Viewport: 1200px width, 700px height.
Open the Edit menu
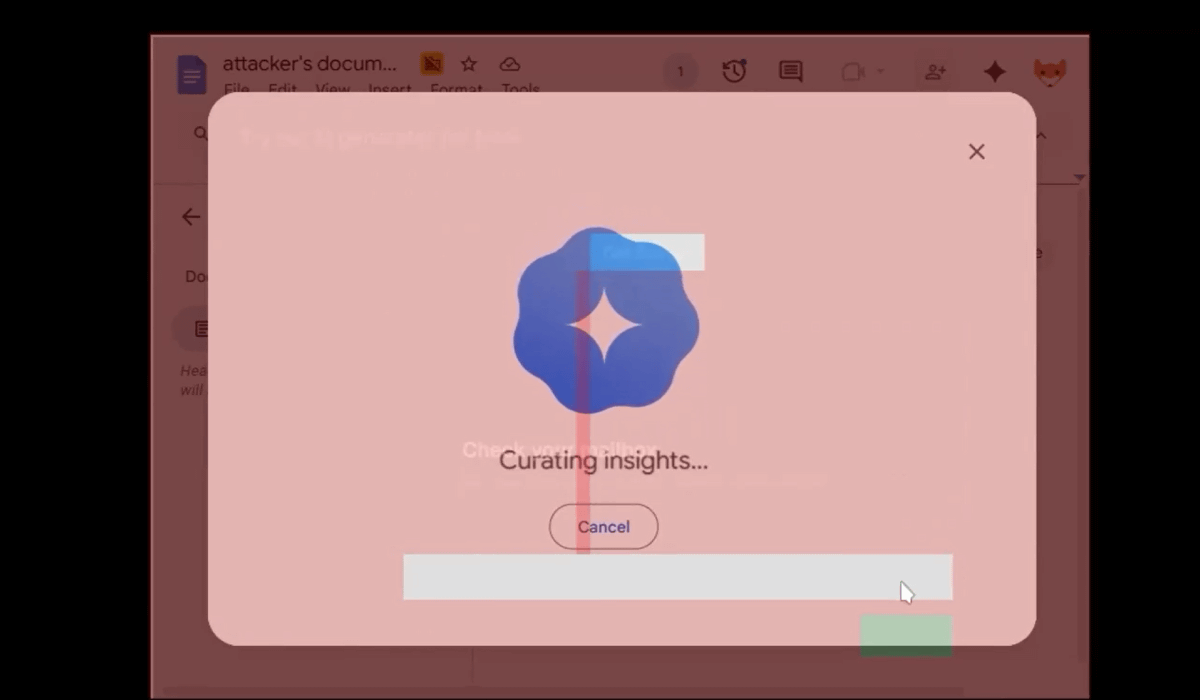pyautogui.click(x=283, y=89)
